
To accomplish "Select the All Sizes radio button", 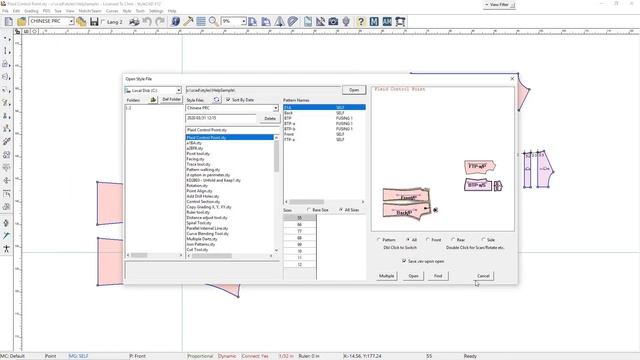I will click(x=341, y=210).
